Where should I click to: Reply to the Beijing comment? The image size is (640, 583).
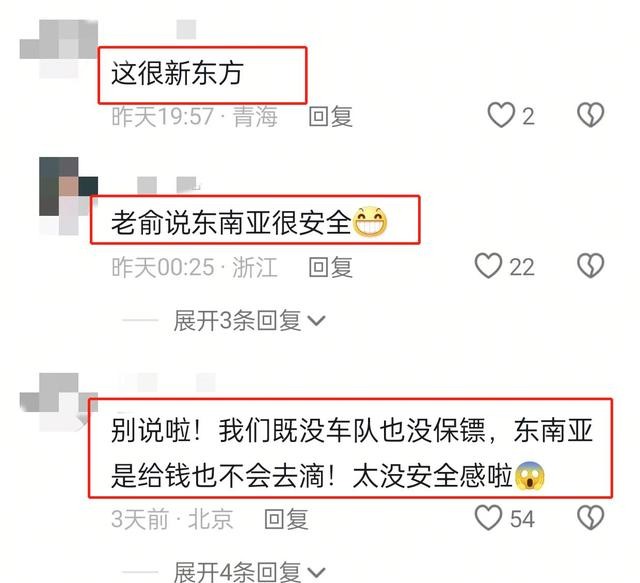point(287,519)
